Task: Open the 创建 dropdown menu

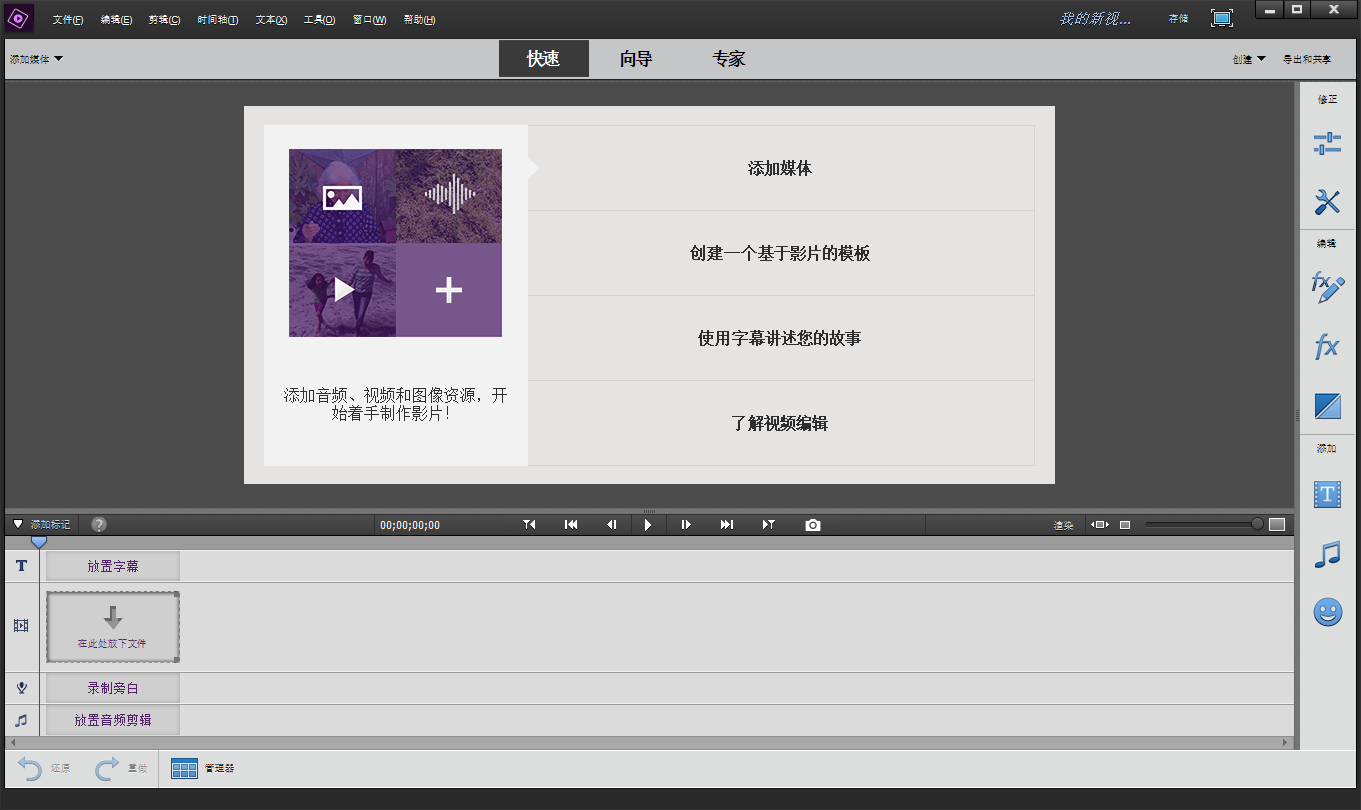Action: pyautogui.click(x=1249, y=59)
